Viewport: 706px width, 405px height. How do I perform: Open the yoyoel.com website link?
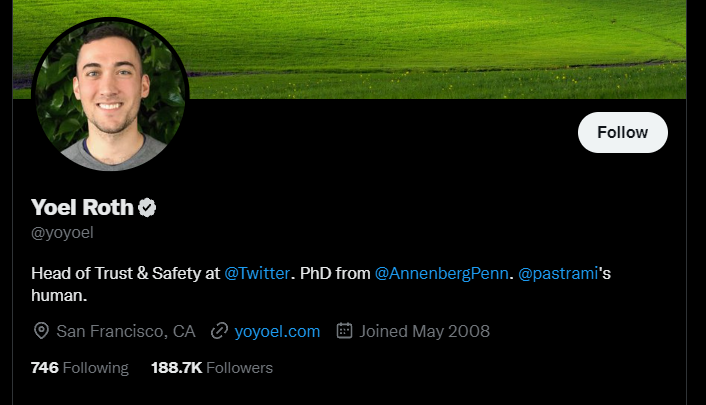[x=277, y=332]
